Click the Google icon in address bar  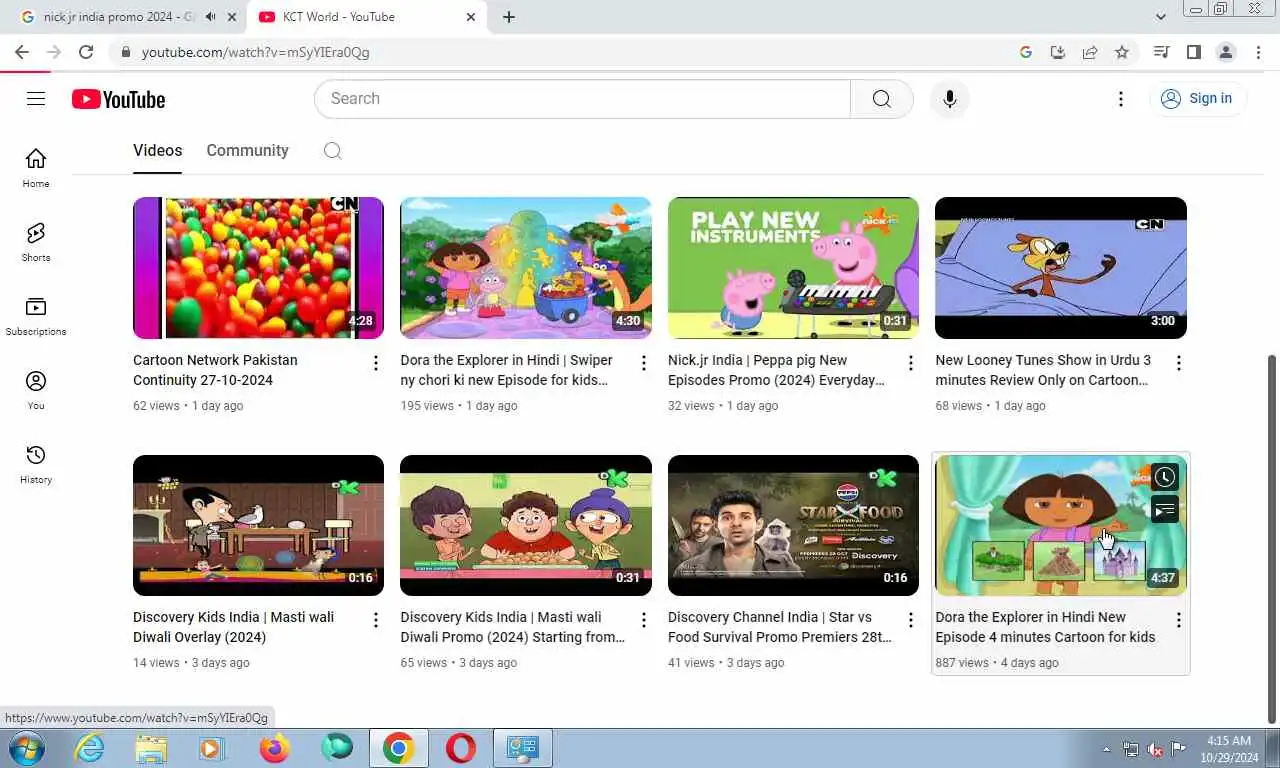point(1026,52)
